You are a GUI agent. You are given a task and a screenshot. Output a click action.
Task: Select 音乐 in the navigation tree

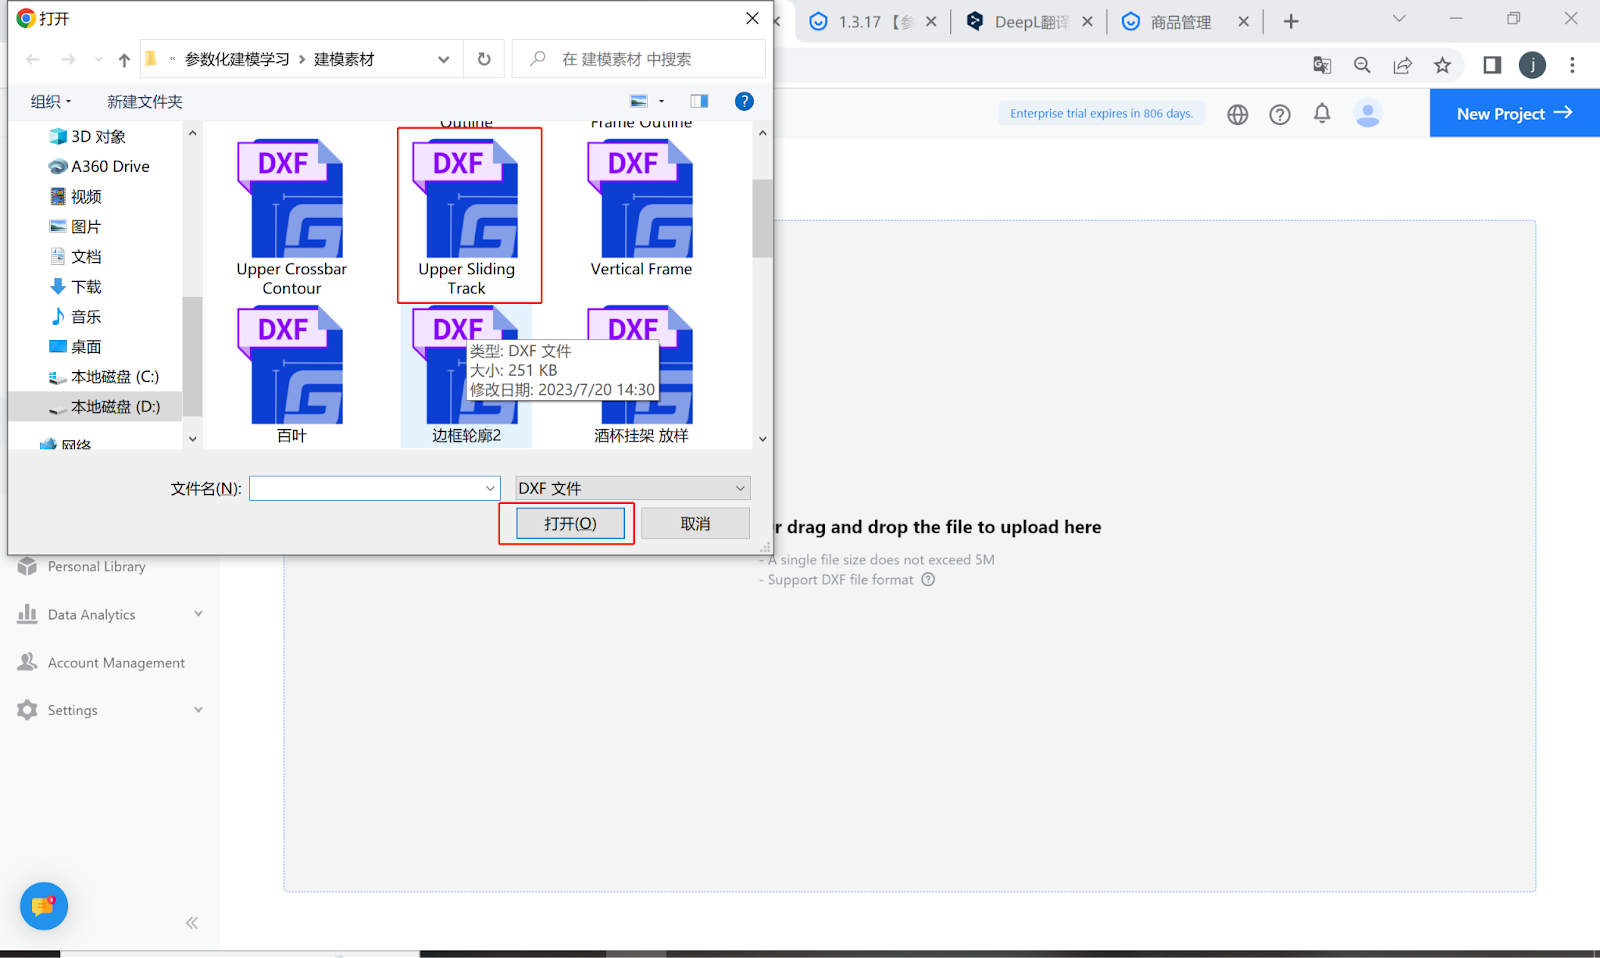(x=76, y=316)
